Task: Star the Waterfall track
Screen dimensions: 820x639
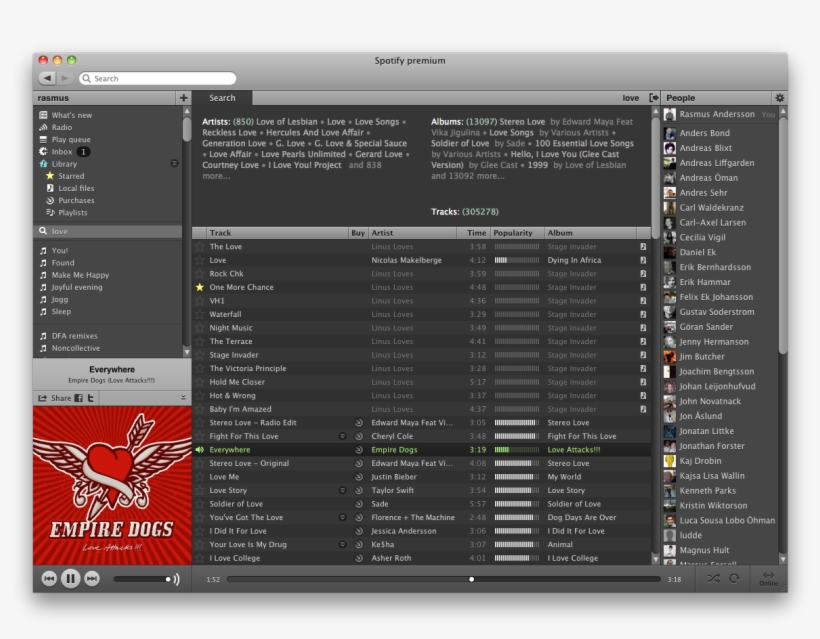Action: coord(199,314)
